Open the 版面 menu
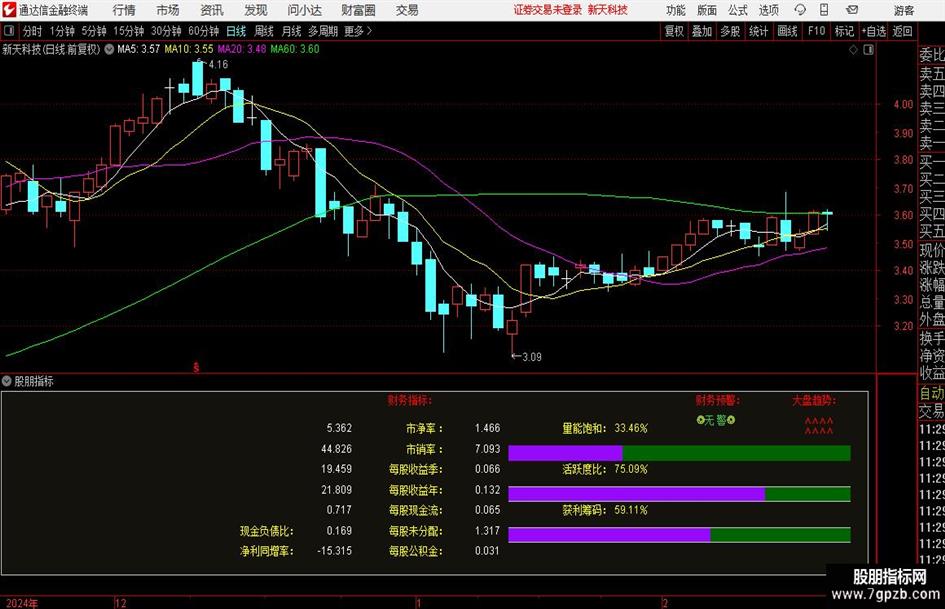The height and width of the screenshot is (609, 945). [x=706, y=10]
